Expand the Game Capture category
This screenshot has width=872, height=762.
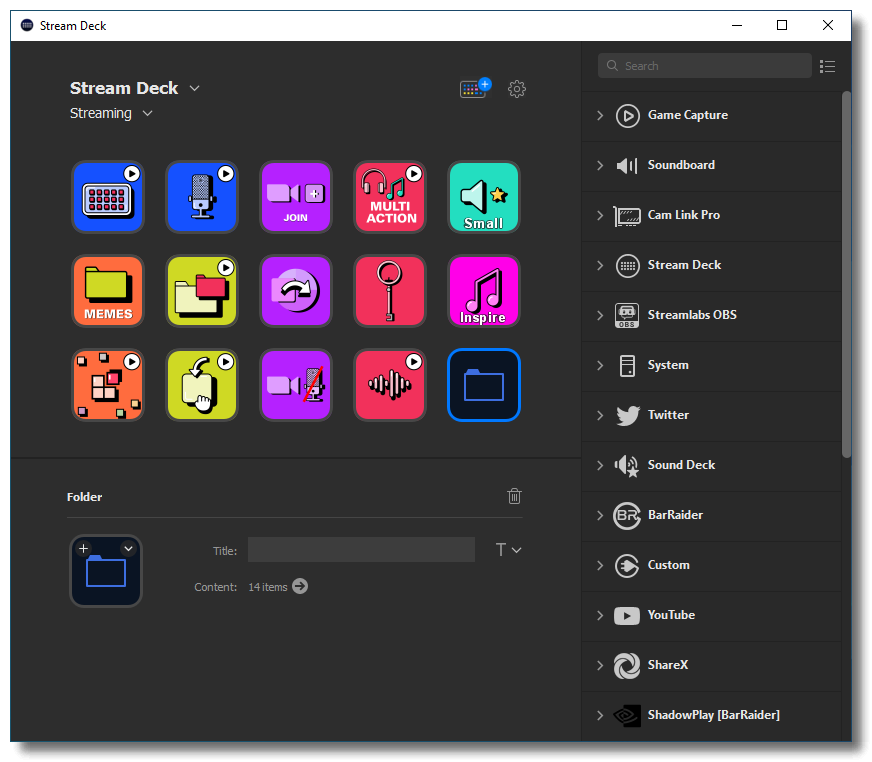pos(600,116)
